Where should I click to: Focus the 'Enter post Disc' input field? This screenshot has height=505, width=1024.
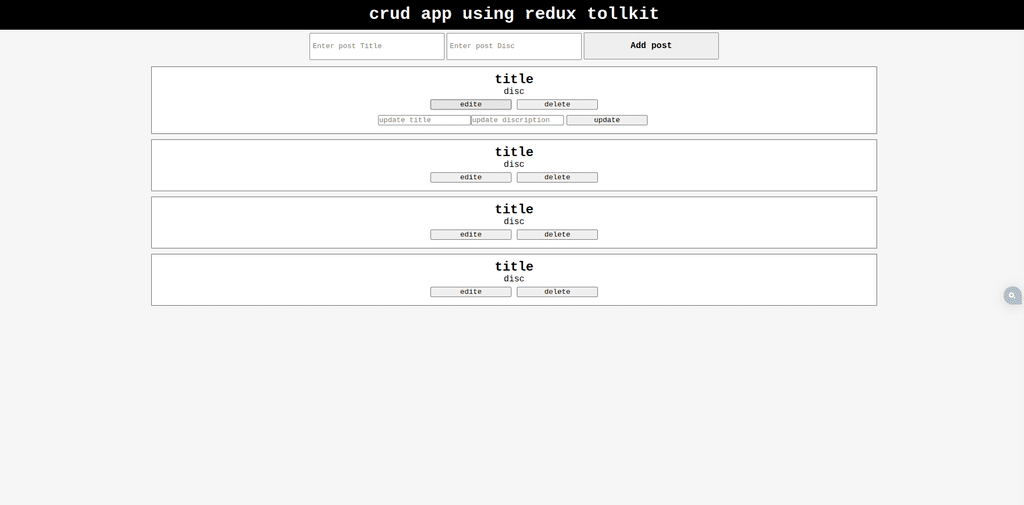(514, 46)
